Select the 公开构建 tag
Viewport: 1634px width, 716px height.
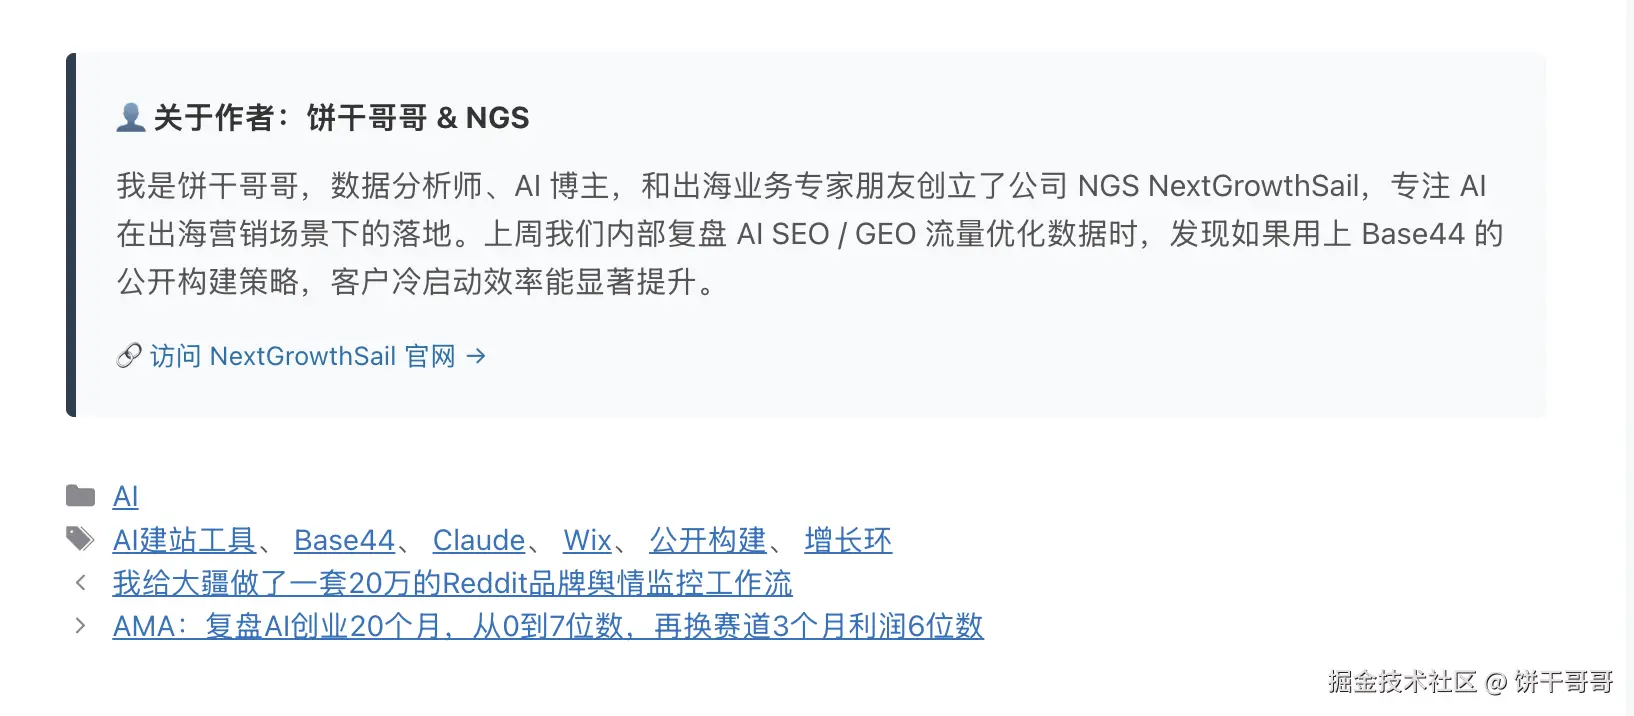click(708, 540)
